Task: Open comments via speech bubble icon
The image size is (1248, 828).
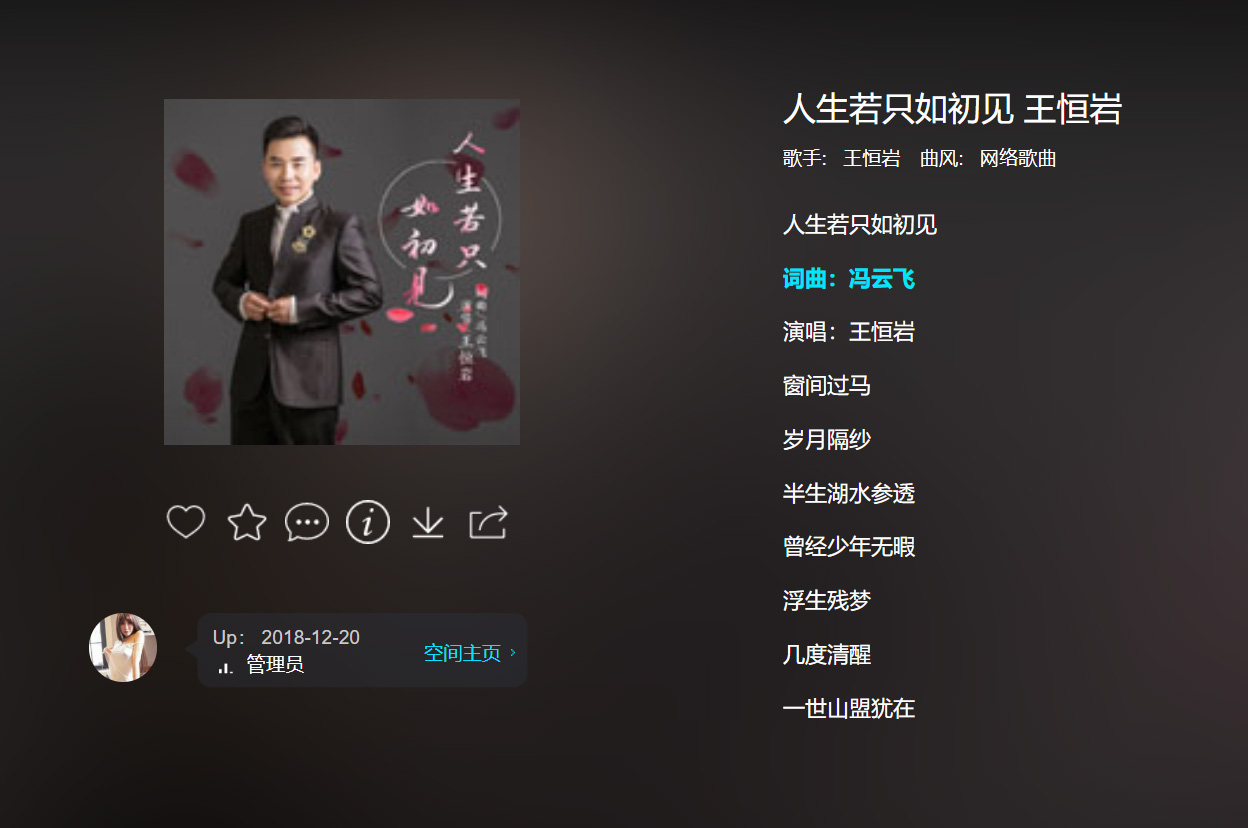Action: pos(307,522)
